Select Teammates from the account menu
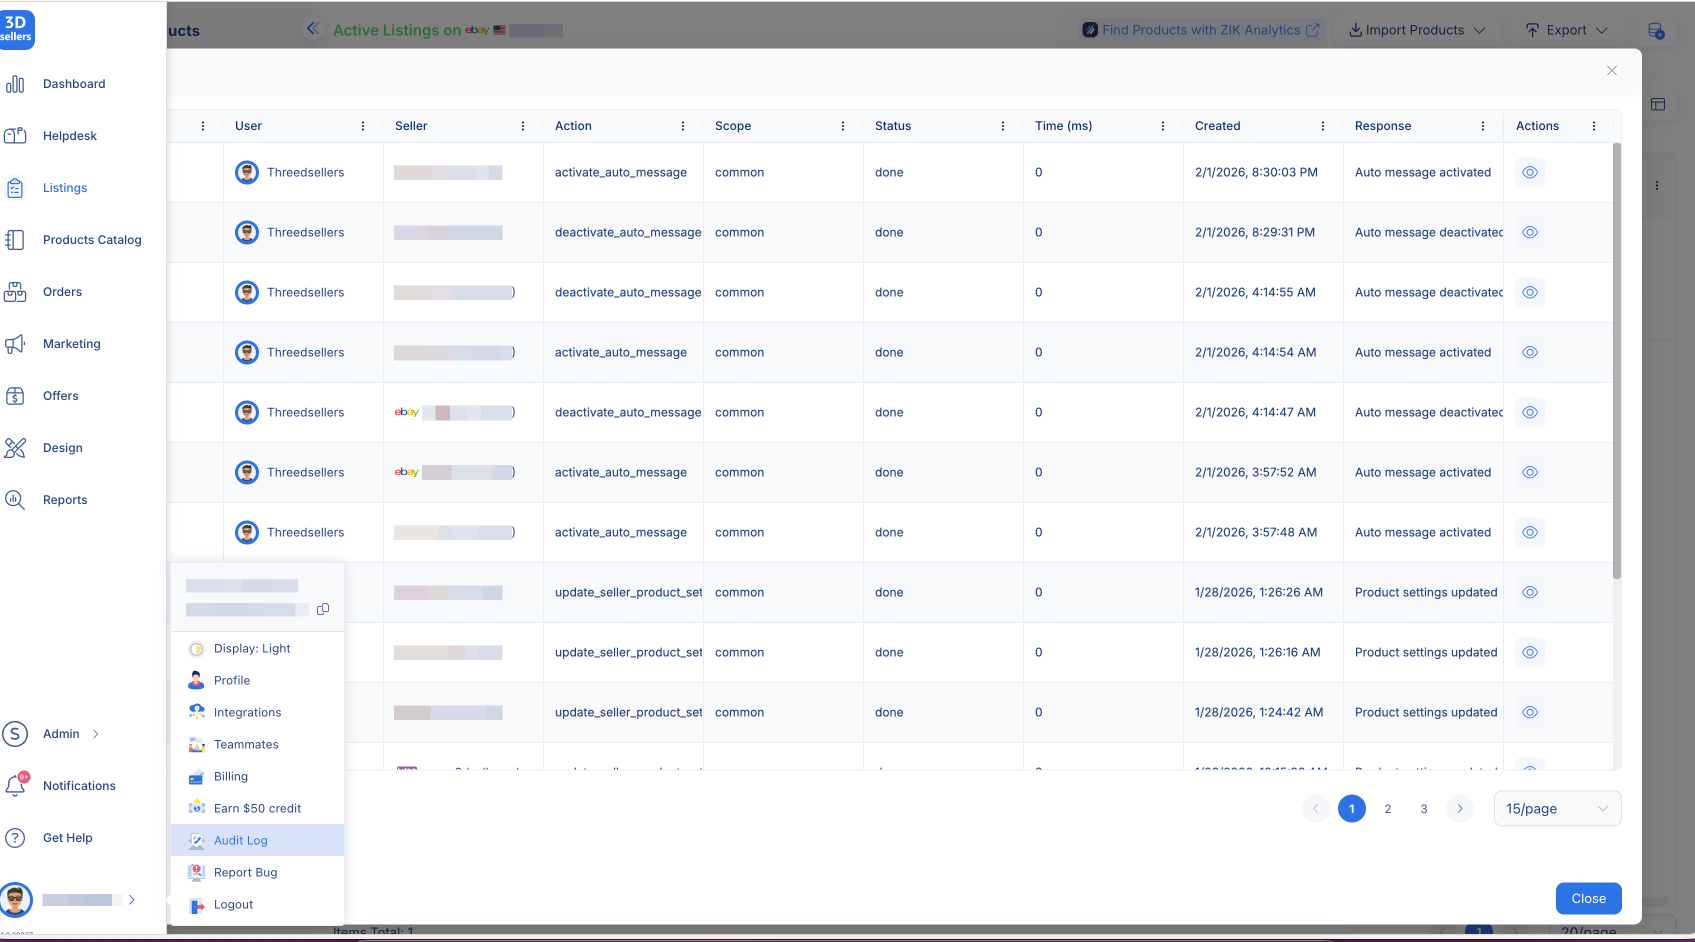This screenshot has height=942, width=1695. 245,744
